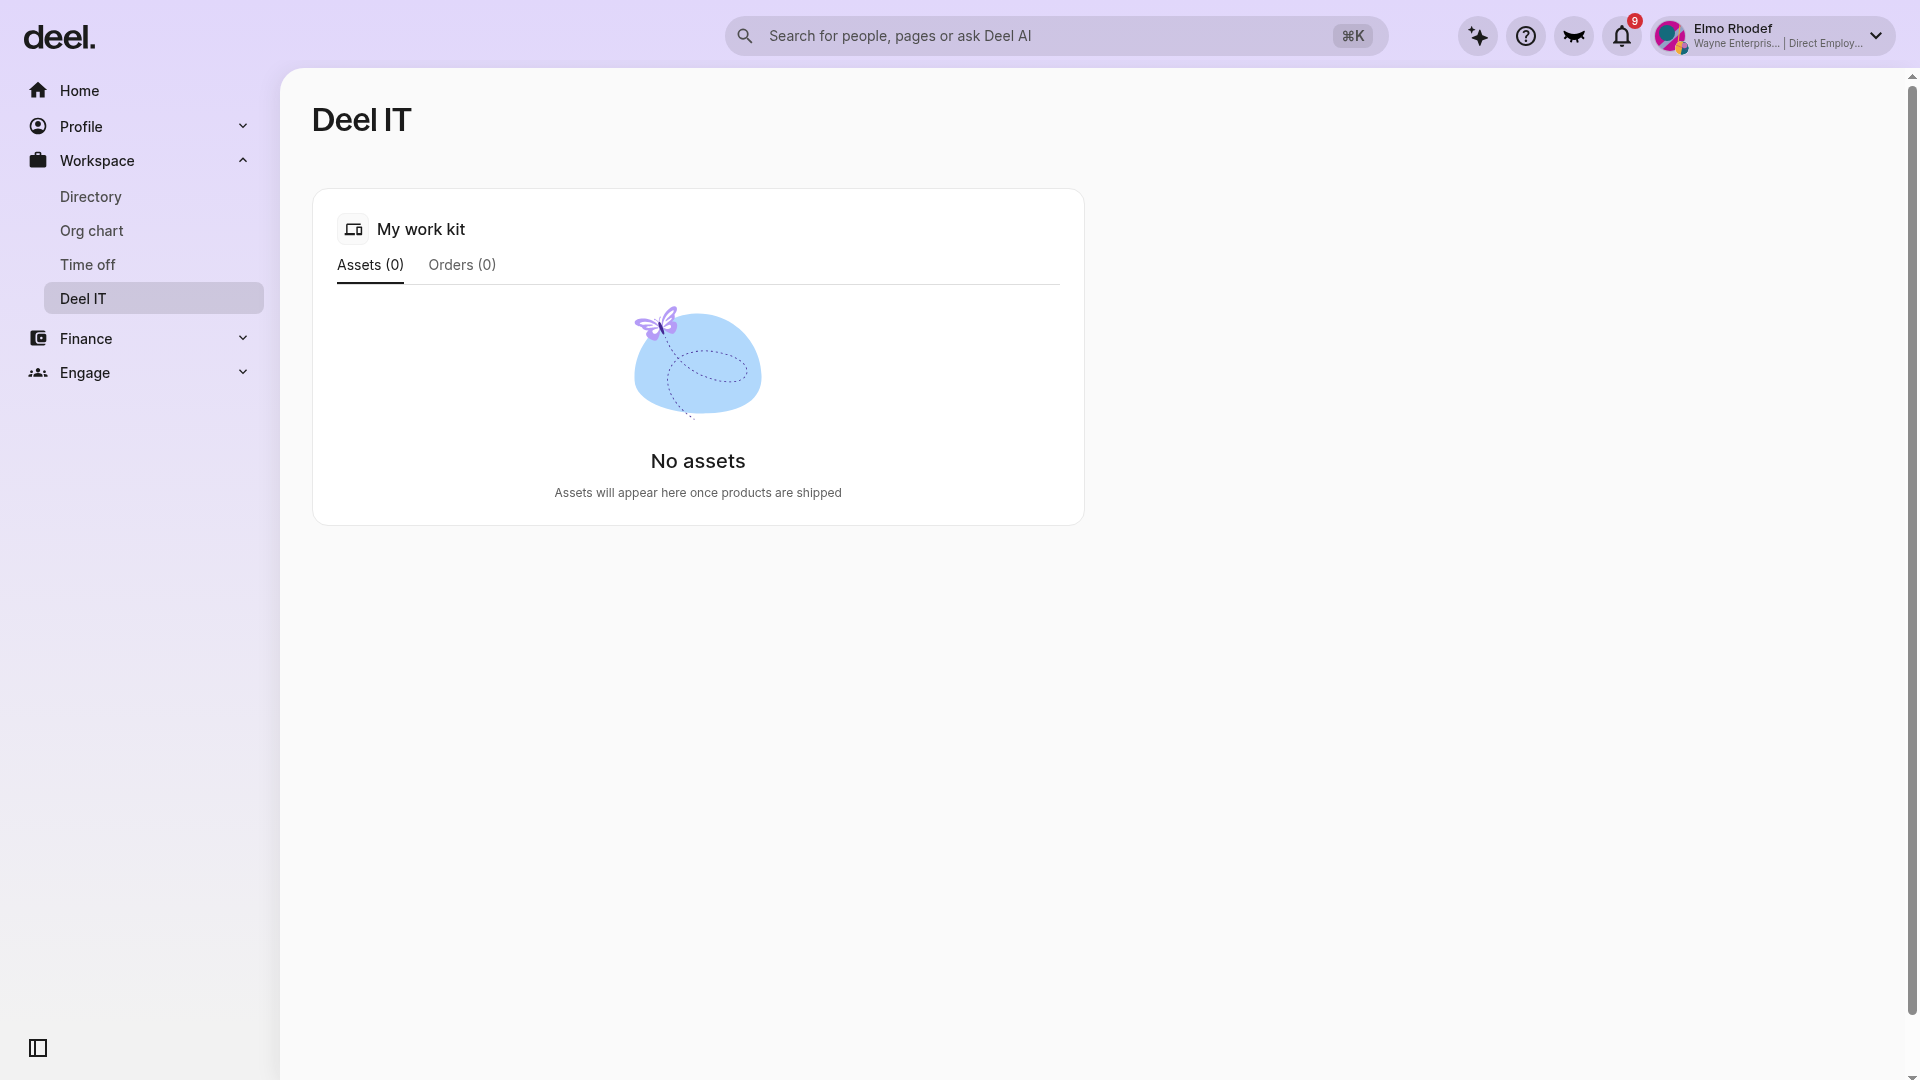
Task: Click the Deel logo
Action: tap(59, 38)
